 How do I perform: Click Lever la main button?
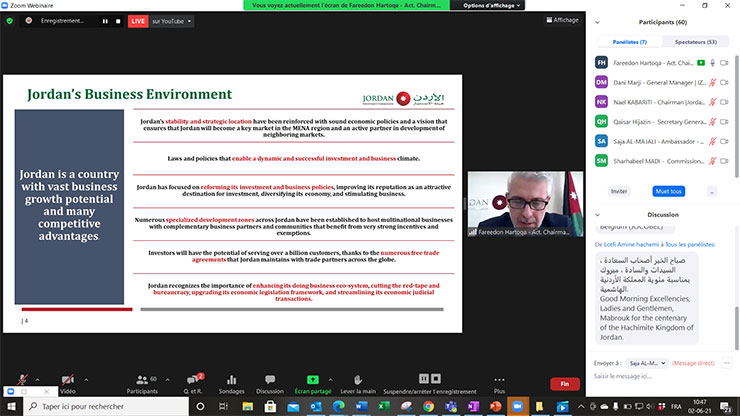pos(358,384)
